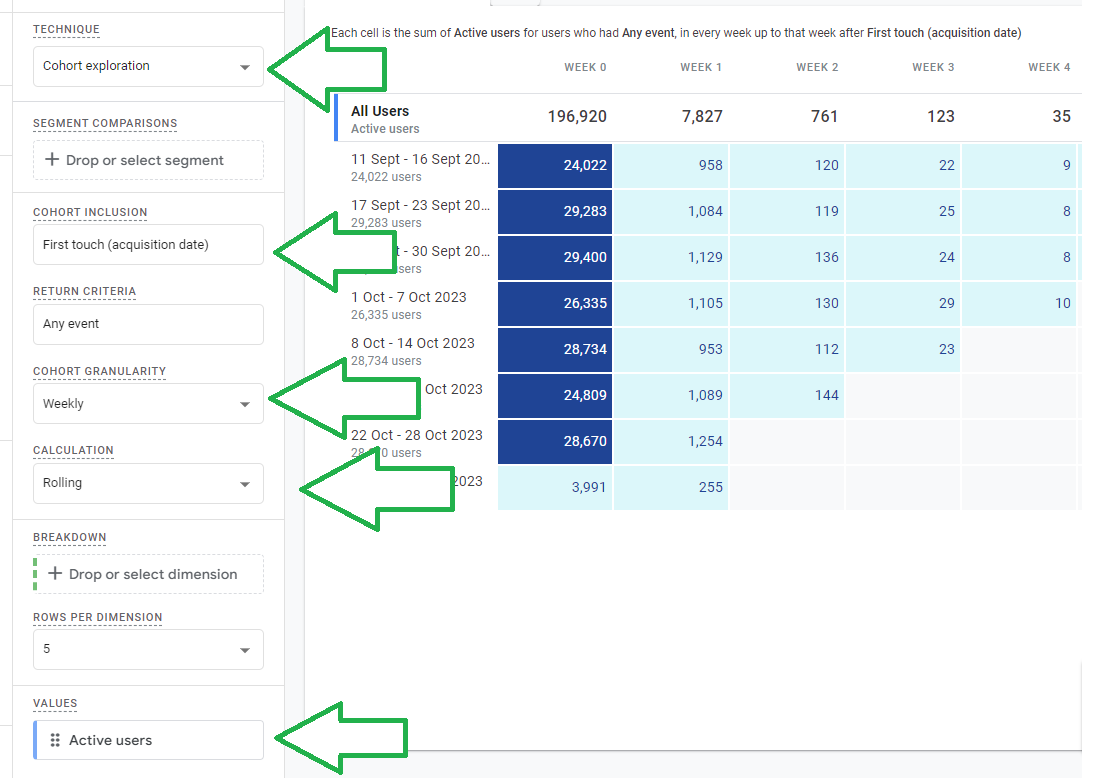Click the WEEK 2 column header
Viewport: 1120px width, 778px height.
click(x=817, y=67)
